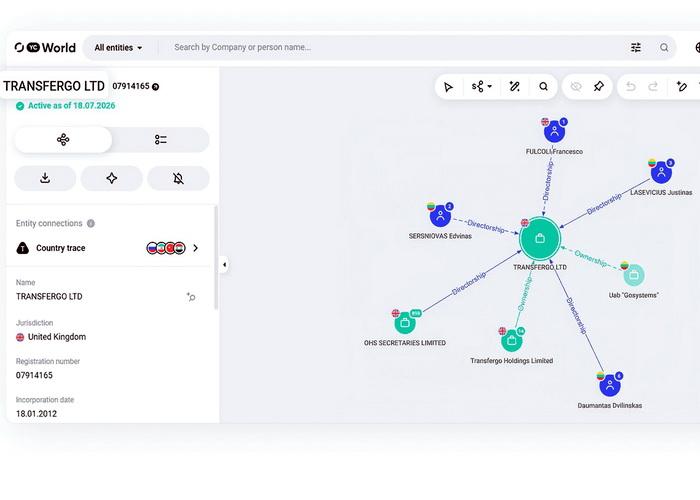
Task: Expand the Country trace chevron
Action: point(196,248)
